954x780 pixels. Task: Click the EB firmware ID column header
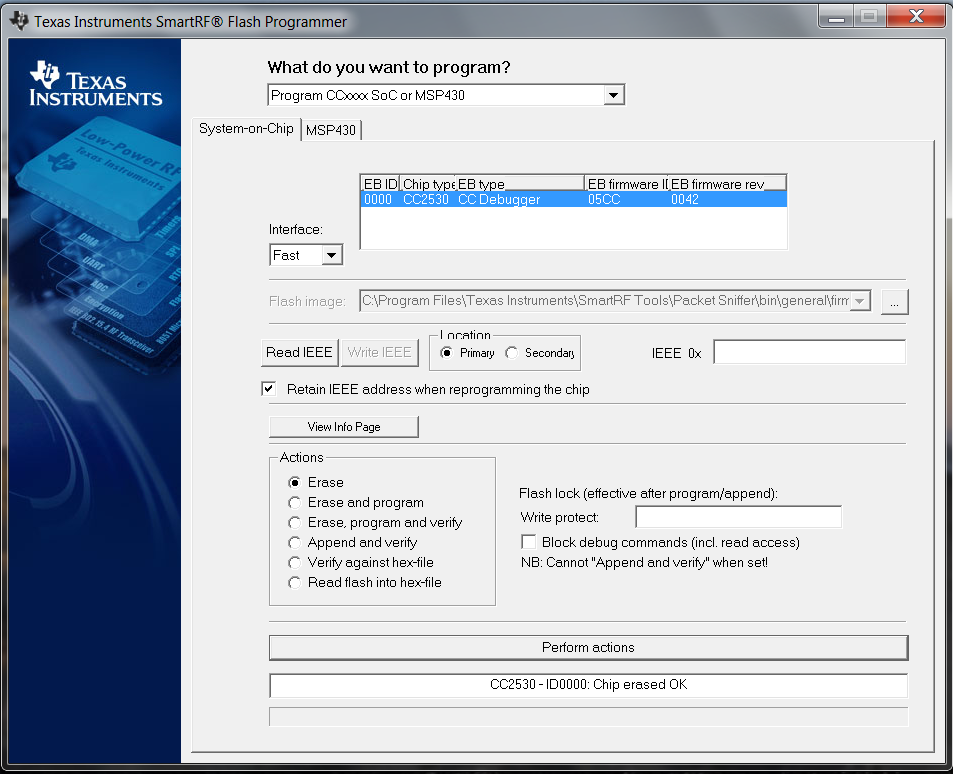(627, 184)
